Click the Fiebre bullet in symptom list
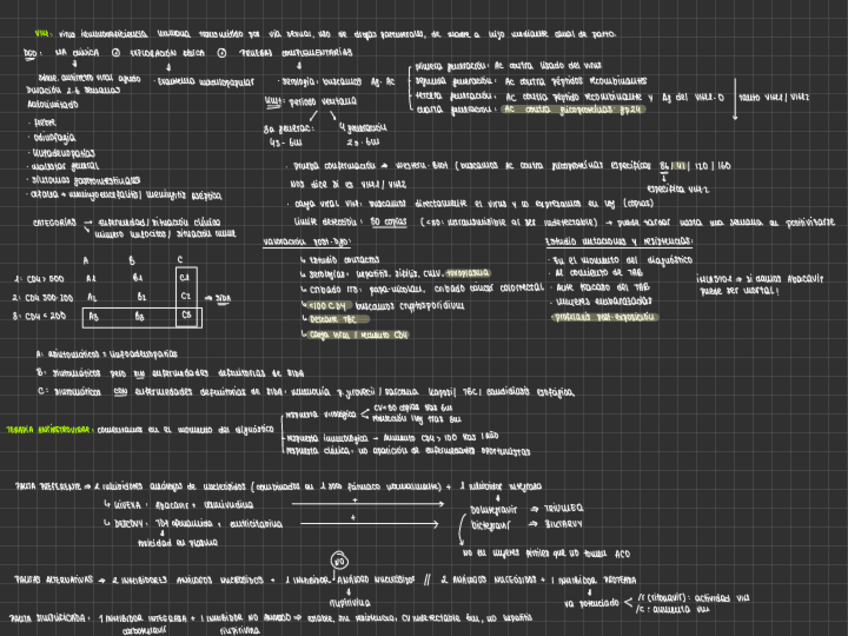The height and width of the screenshot is (636, 848). tap(47, 122)
